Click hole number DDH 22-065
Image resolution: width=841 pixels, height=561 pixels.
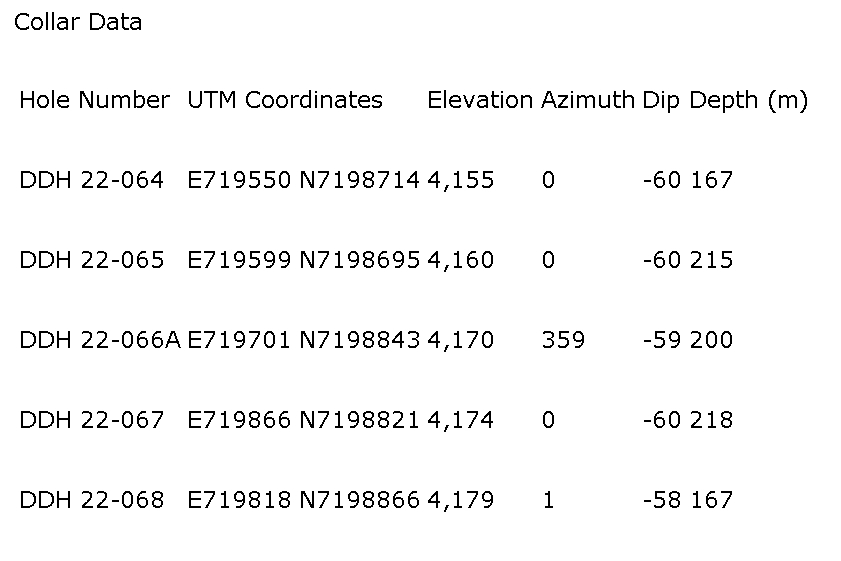point(91,260)
